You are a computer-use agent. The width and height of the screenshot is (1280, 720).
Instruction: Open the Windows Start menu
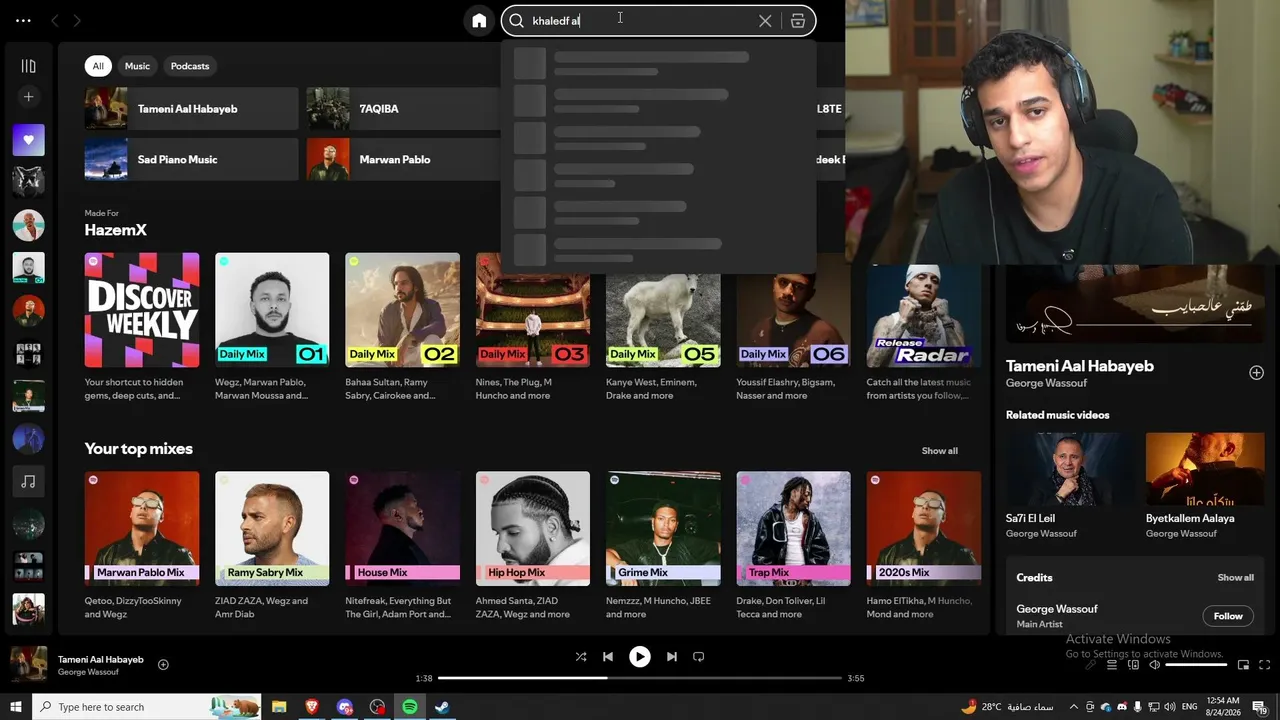15,707
